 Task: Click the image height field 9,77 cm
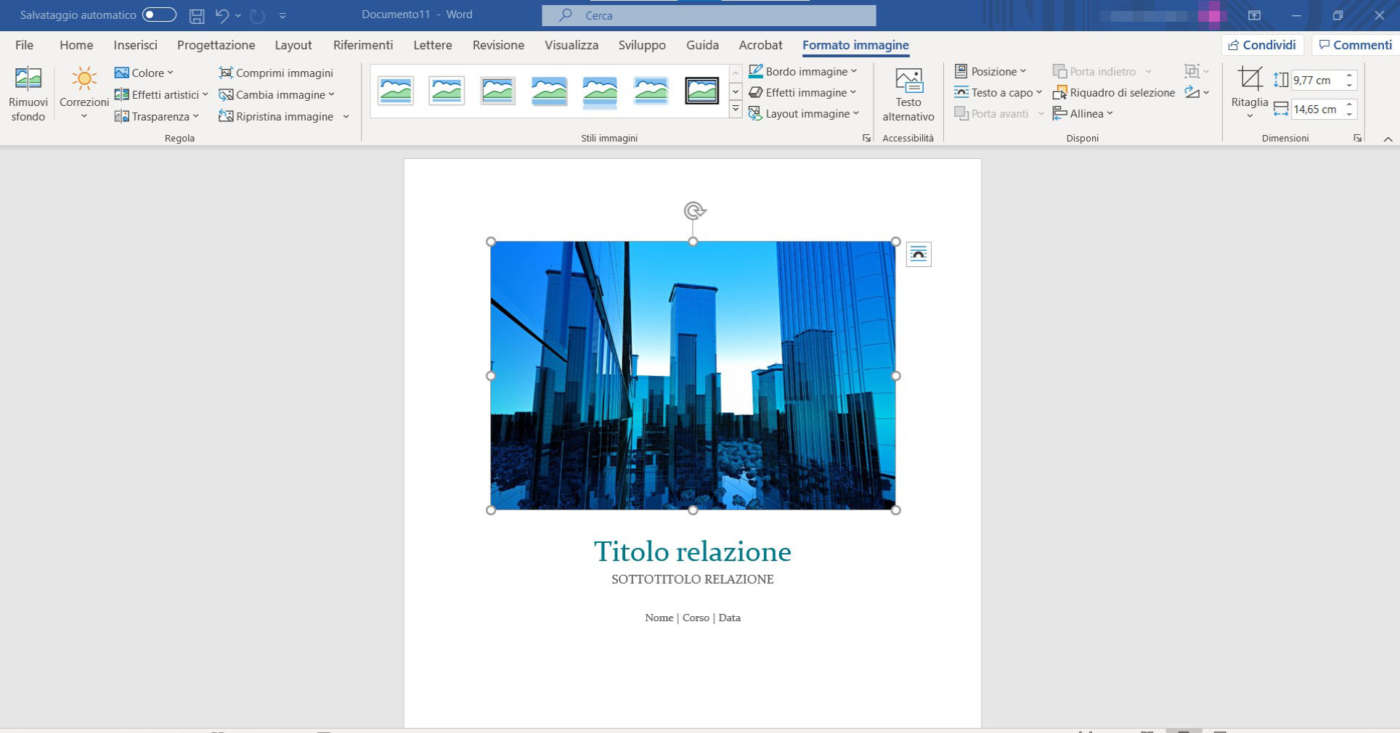click(x=1316, y=80)
